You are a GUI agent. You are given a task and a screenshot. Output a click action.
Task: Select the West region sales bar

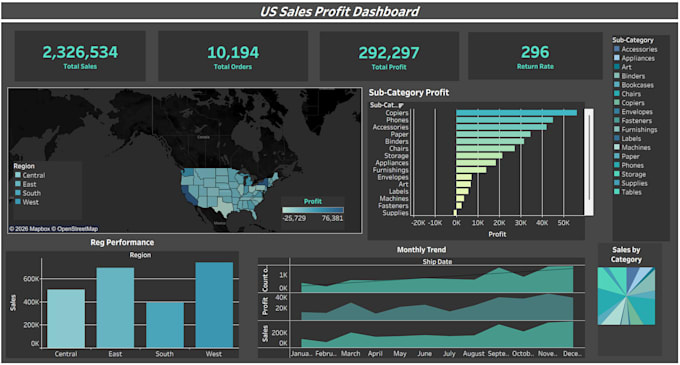[x=214, y=305]
